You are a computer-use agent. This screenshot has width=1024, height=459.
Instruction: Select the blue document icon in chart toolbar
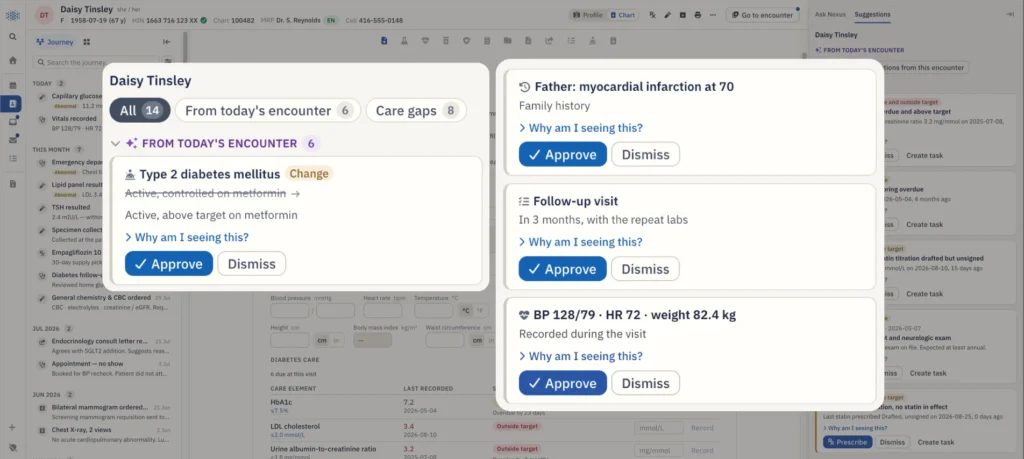tap(384, 40)
